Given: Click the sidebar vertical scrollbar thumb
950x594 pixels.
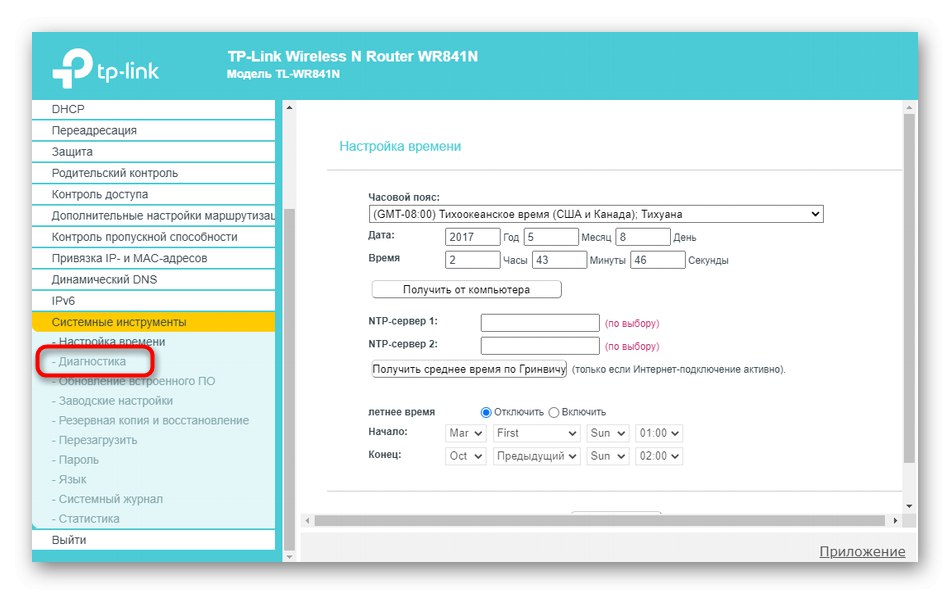Looking at the screenshot, I should (289, 379).
